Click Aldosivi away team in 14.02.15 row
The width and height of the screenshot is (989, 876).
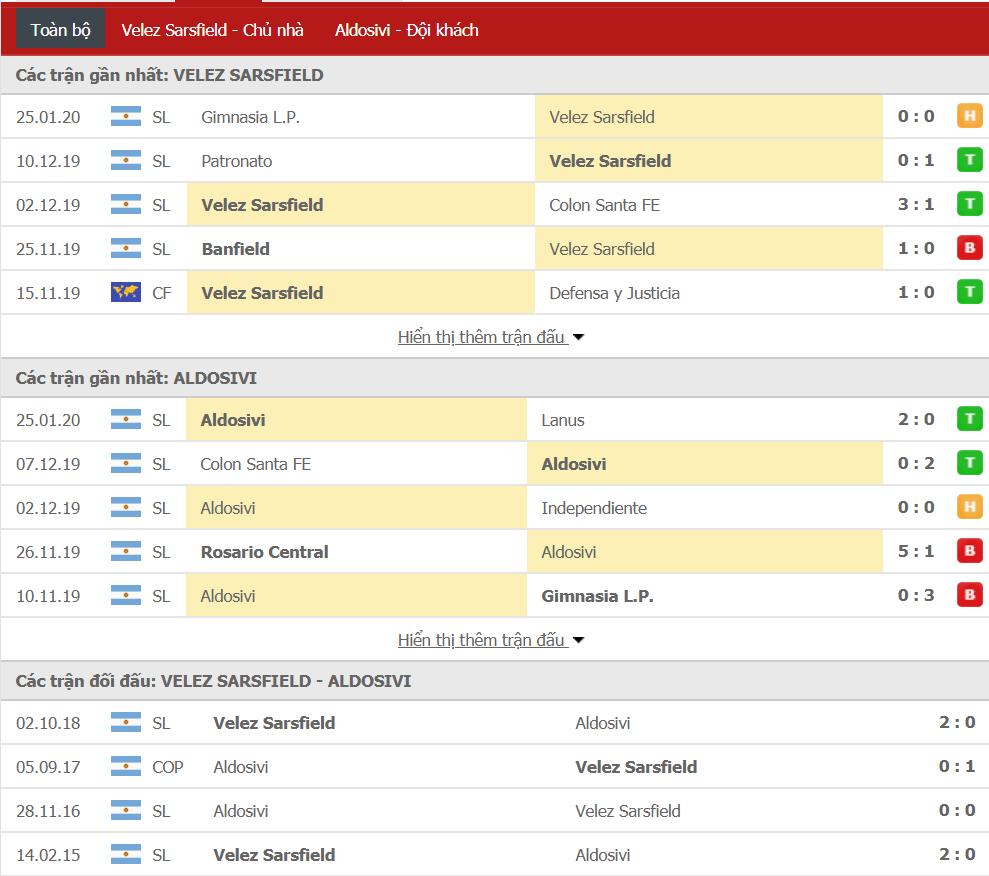602,855
